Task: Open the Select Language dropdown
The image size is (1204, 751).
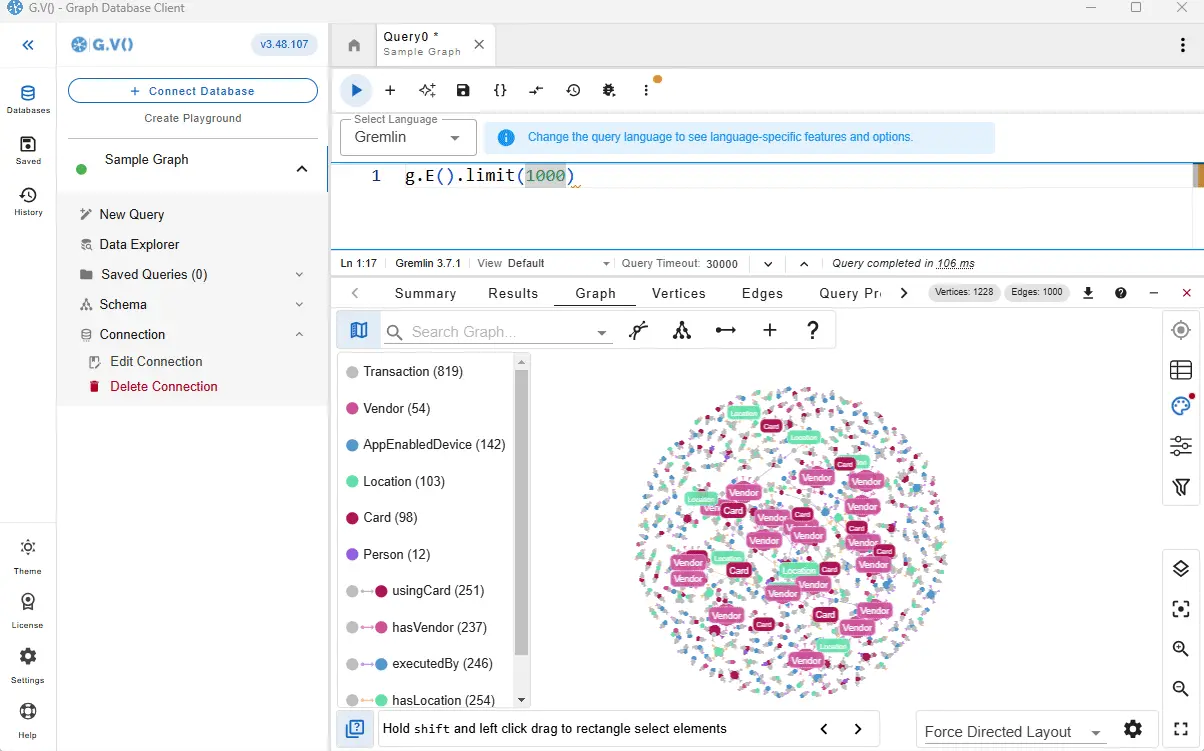Action: [x=407, y=137]
